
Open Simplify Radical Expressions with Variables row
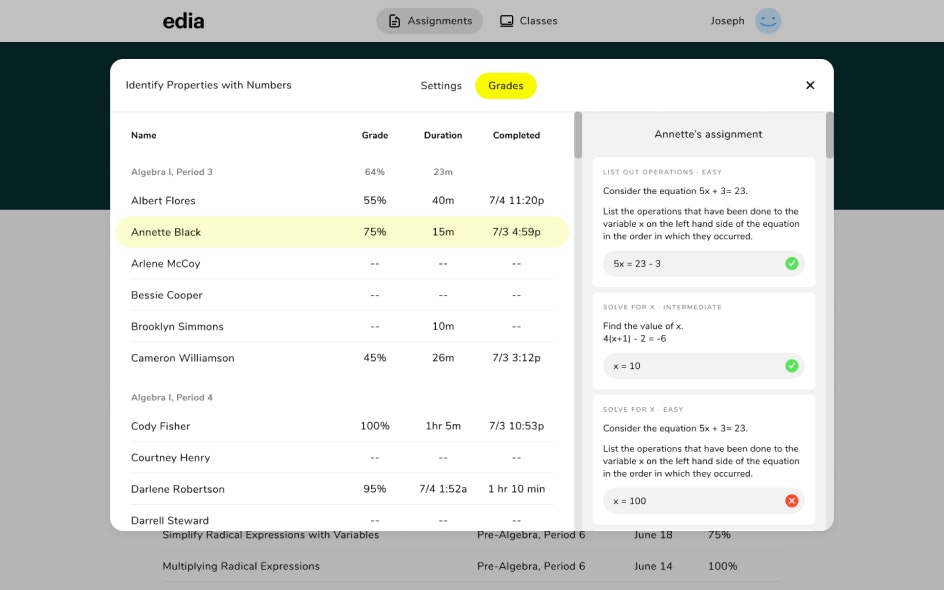pyautogui.click(x=271, y=535)
